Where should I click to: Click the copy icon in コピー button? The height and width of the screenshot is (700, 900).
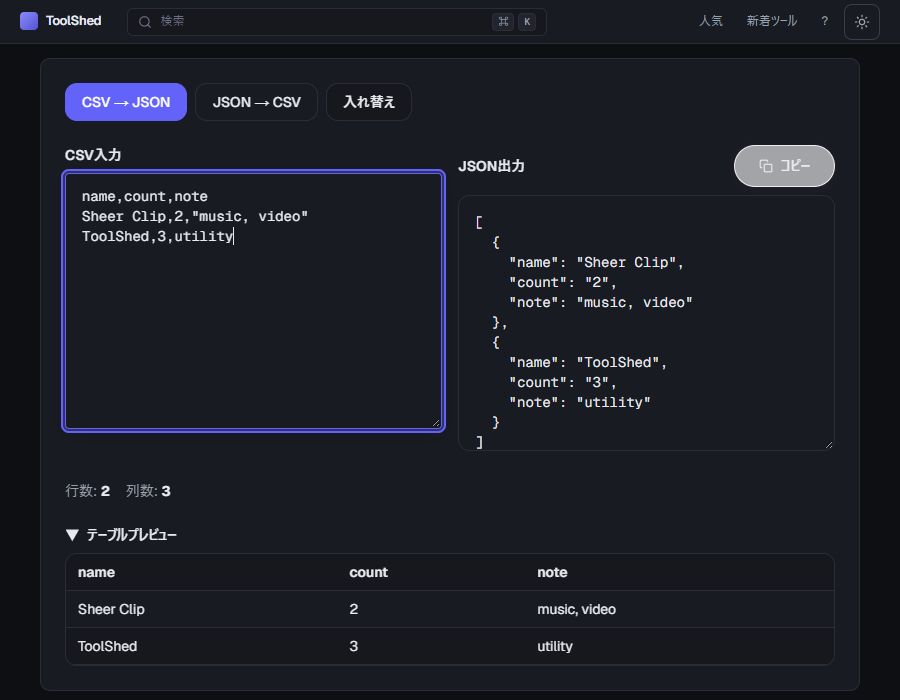(x=766, y=166)
